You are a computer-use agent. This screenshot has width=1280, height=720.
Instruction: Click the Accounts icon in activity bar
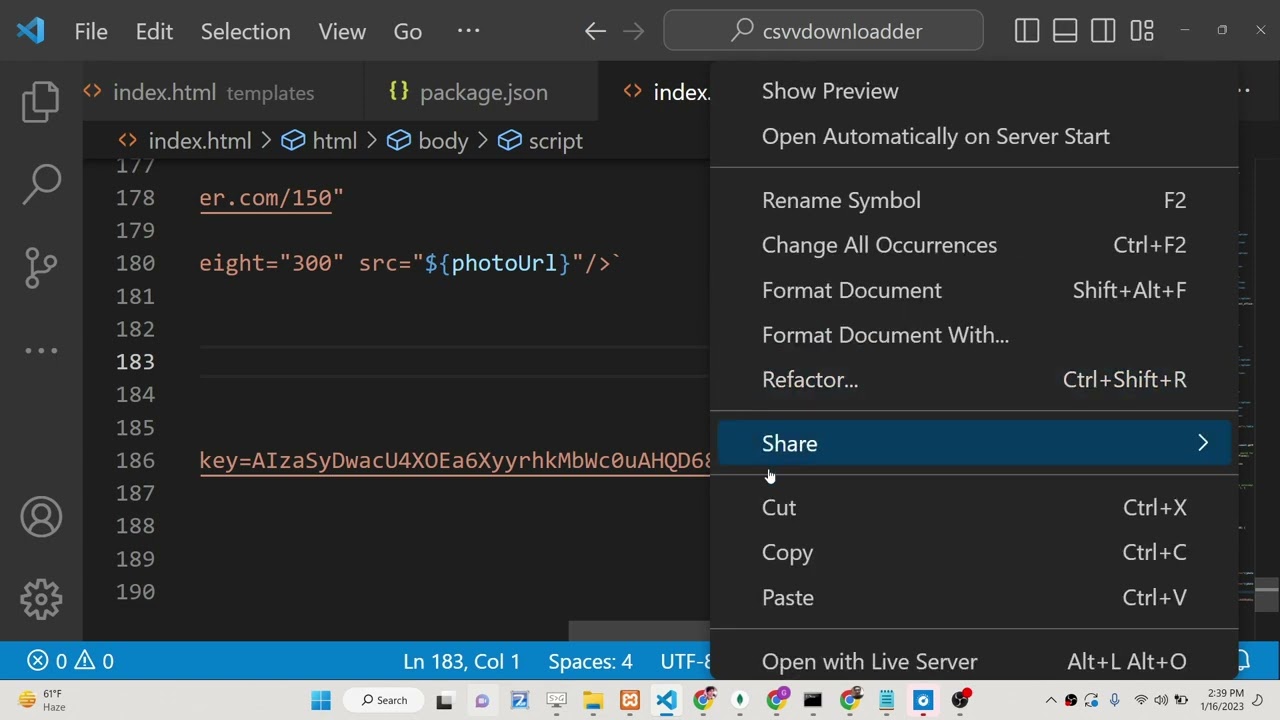41,517
